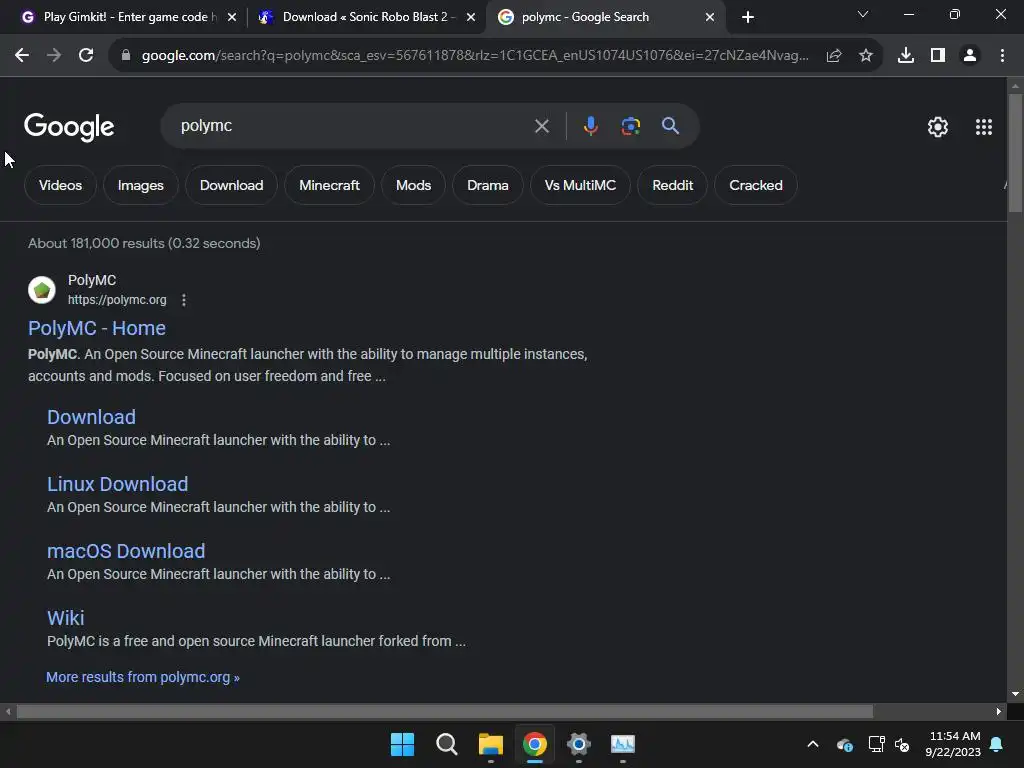1024x768 pixels.
Task: Click into the Google search box
Action: click(x=353, y=126)
